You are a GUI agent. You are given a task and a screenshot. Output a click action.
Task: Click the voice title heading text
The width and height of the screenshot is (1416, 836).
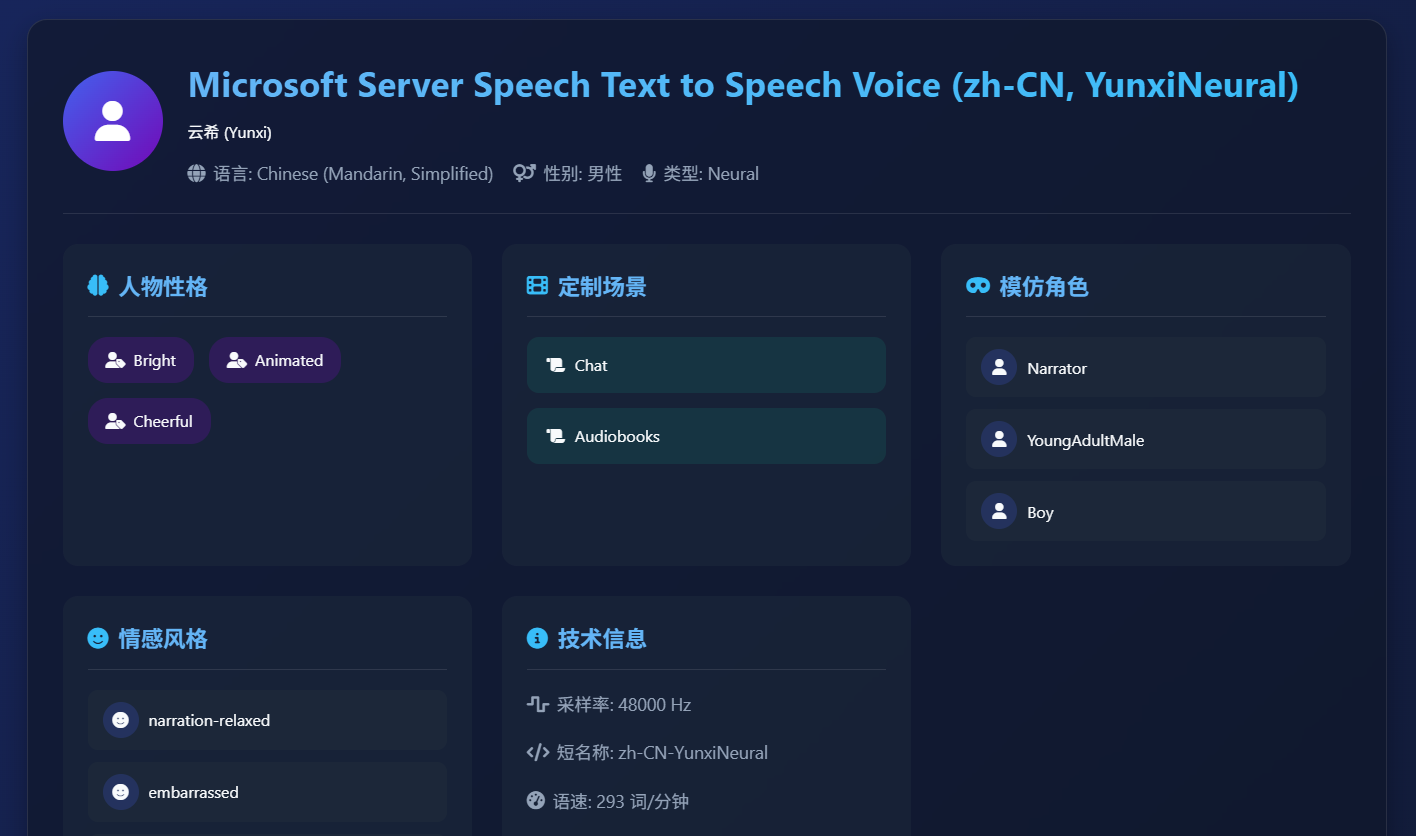(x=743, y=86)
